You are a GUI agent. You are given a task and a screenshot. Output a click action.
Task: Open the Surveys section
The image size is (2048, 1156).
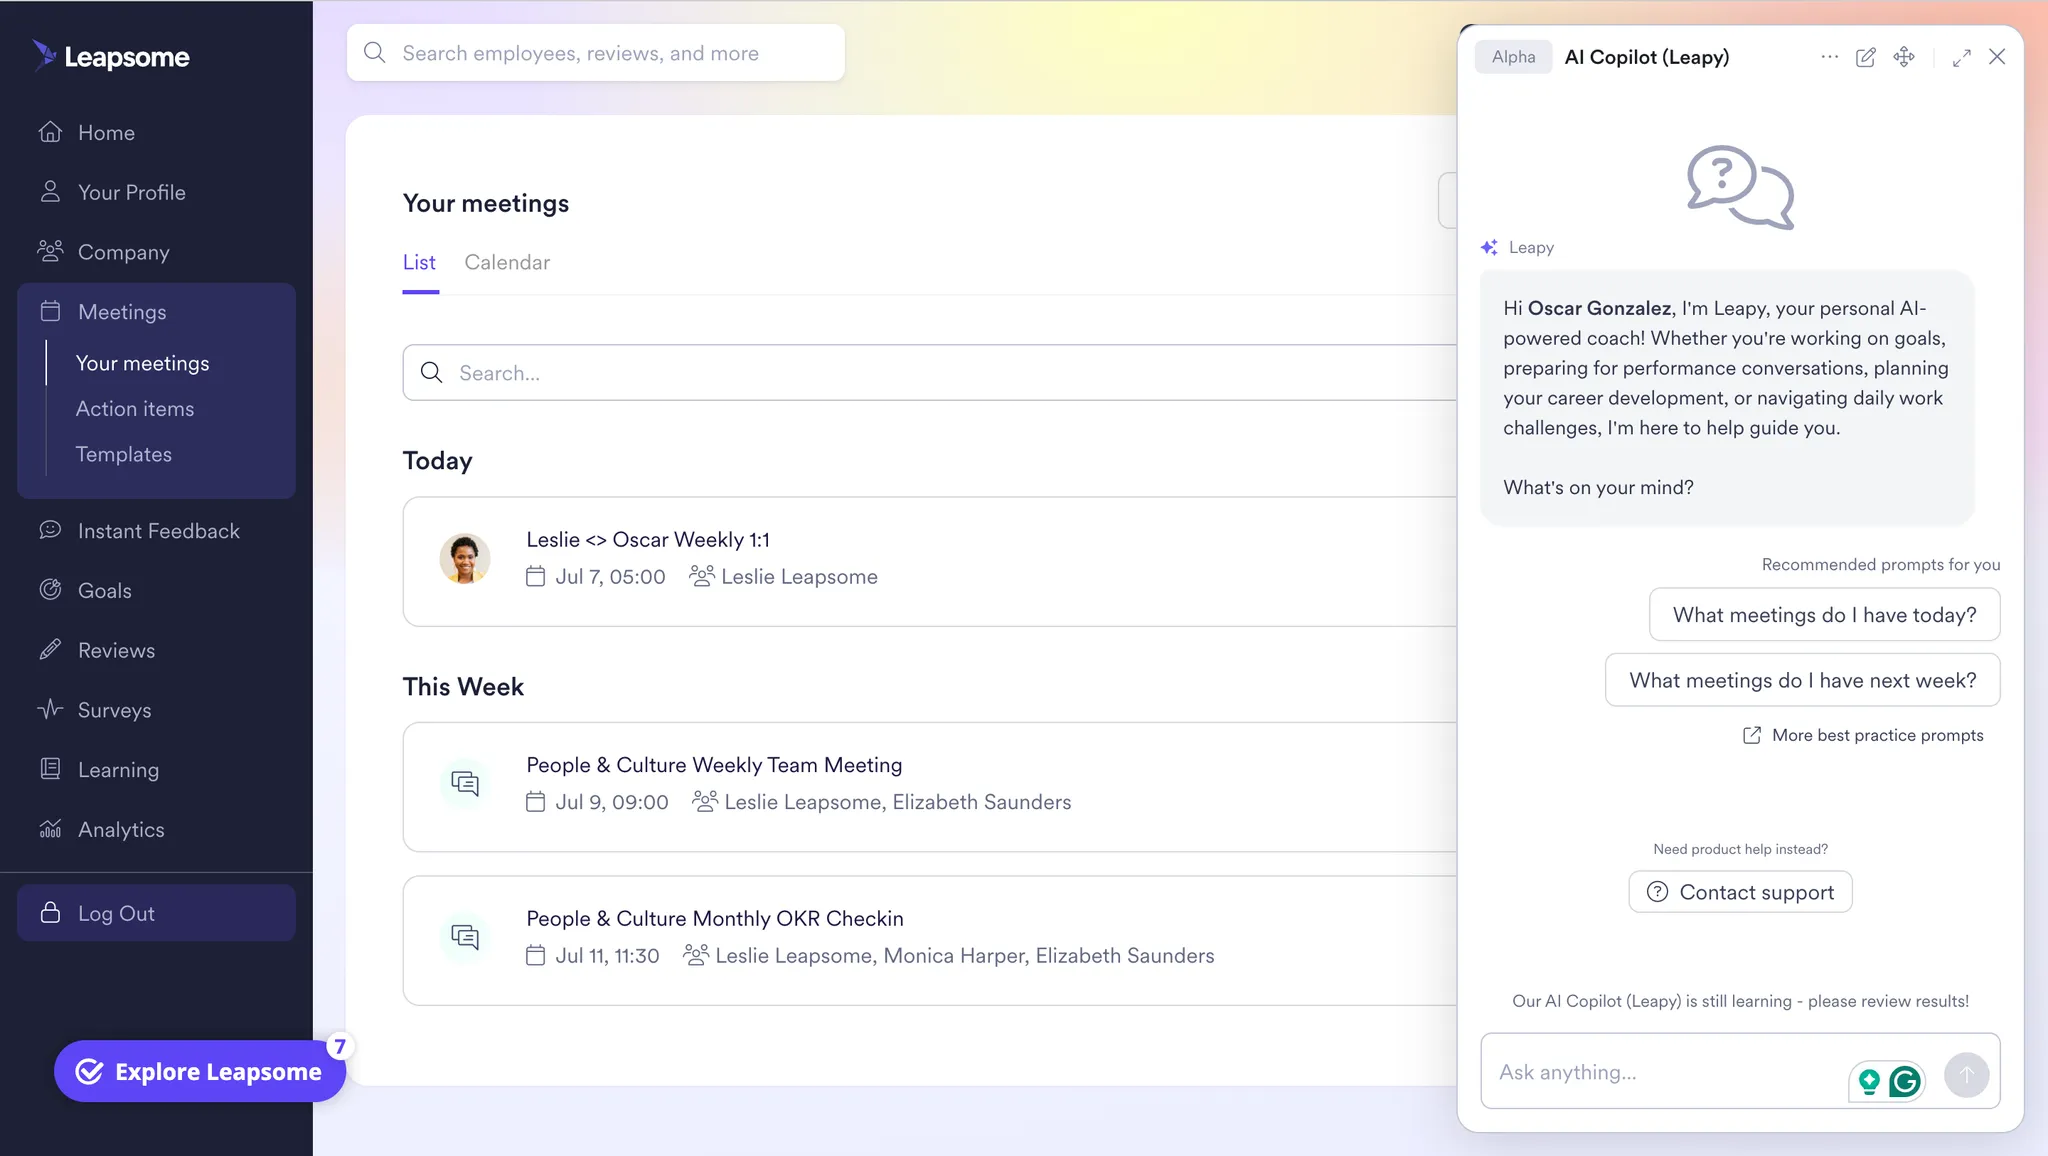tap(114, 710)
